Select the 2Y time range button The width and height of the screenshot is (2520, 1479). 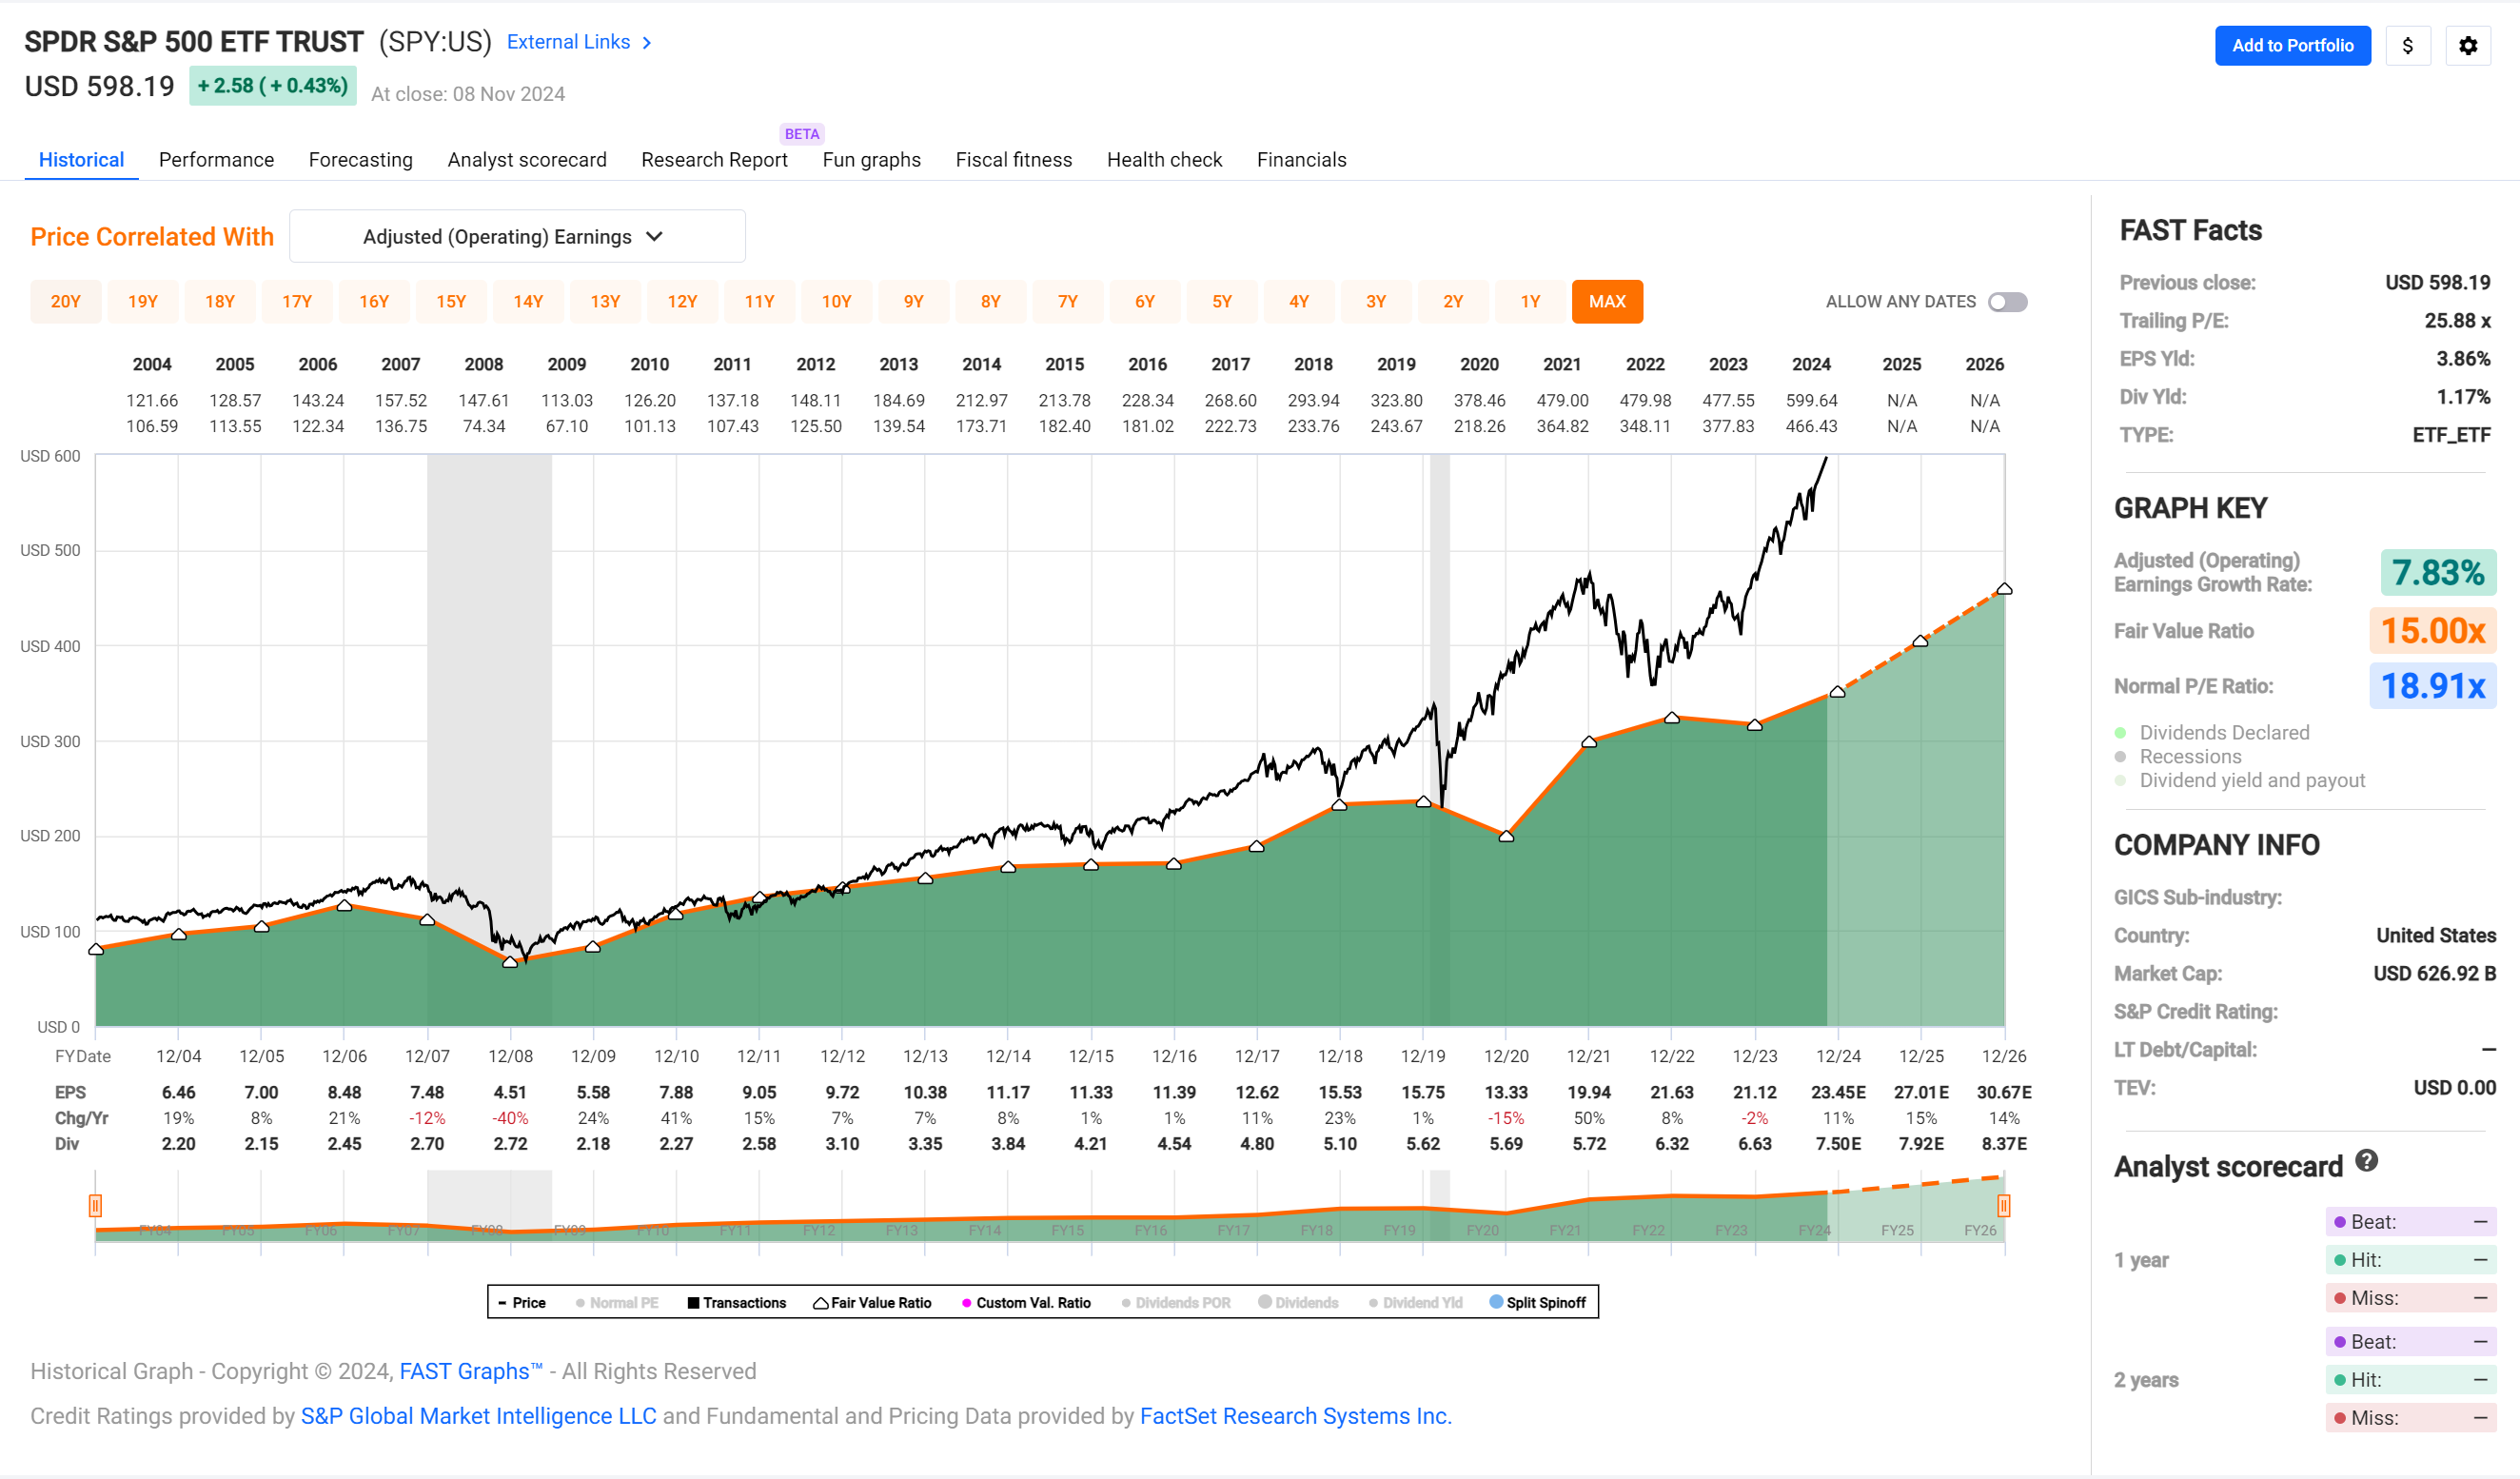pos(1452,302)
